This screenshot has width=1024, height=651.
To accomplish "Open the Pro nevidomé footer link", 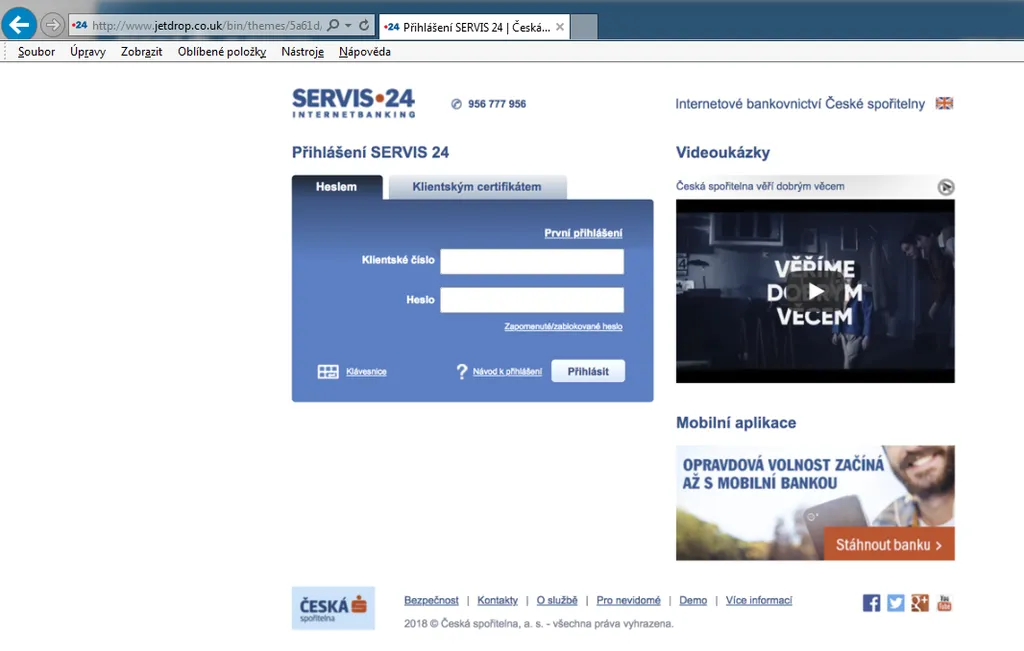I will 628,600.
